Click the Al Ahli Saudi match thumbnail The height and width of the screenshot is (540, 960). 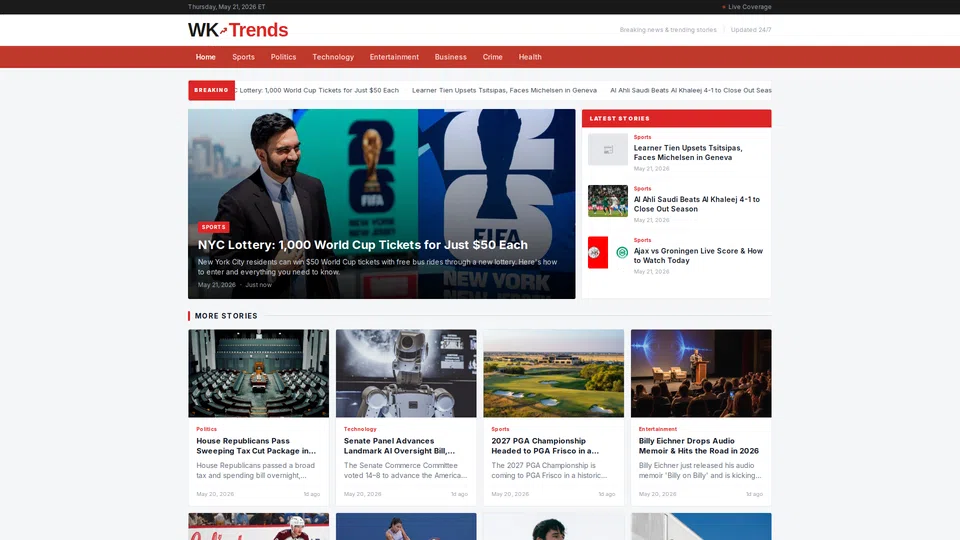608,201
